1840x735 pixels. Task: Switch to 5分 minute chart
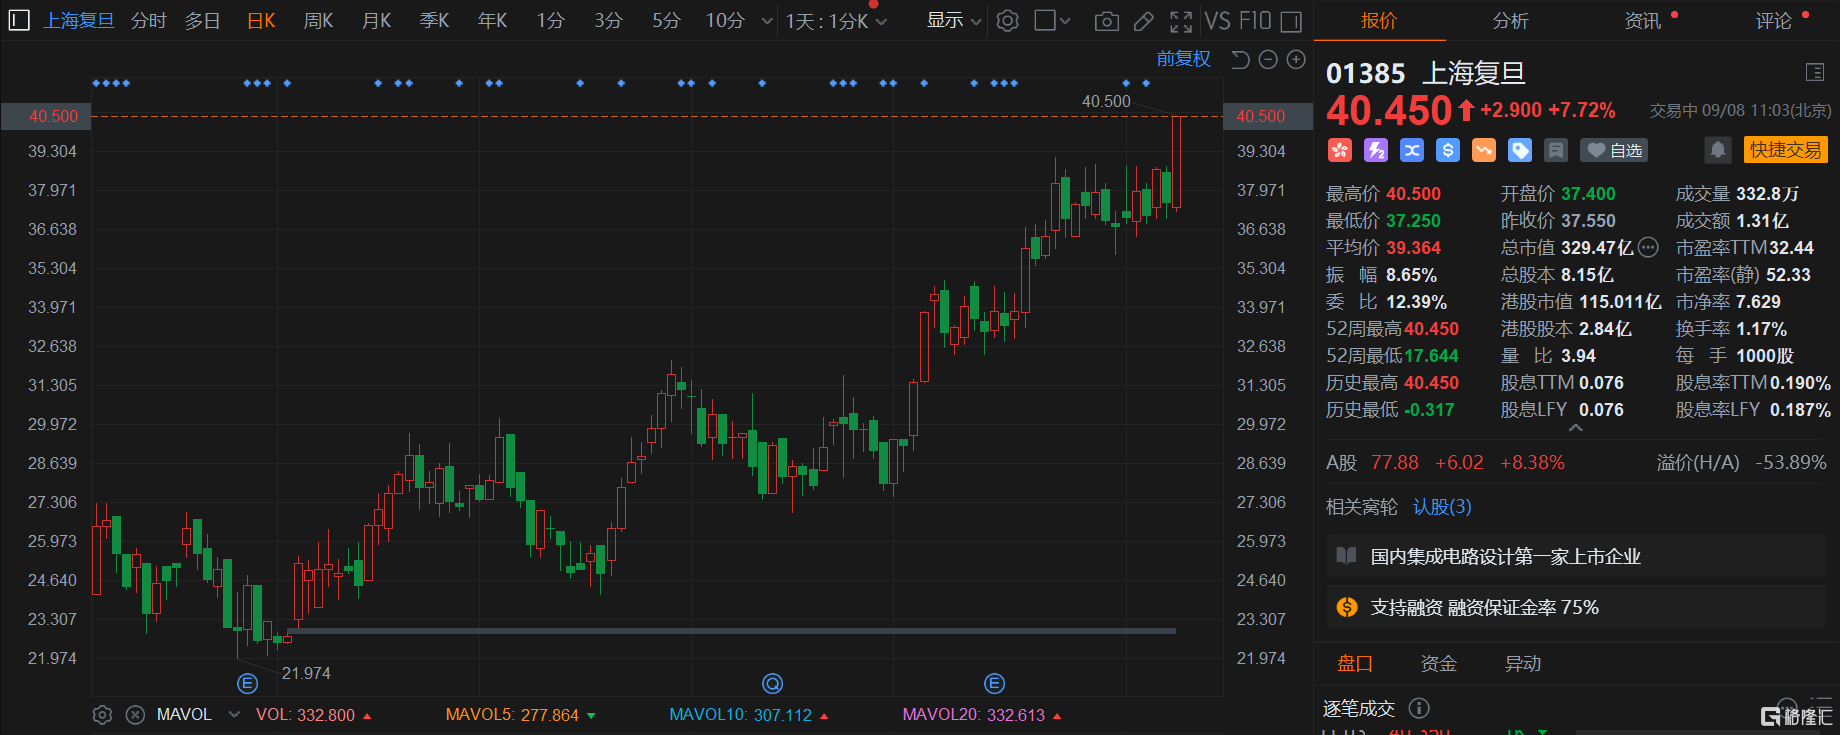666,21
